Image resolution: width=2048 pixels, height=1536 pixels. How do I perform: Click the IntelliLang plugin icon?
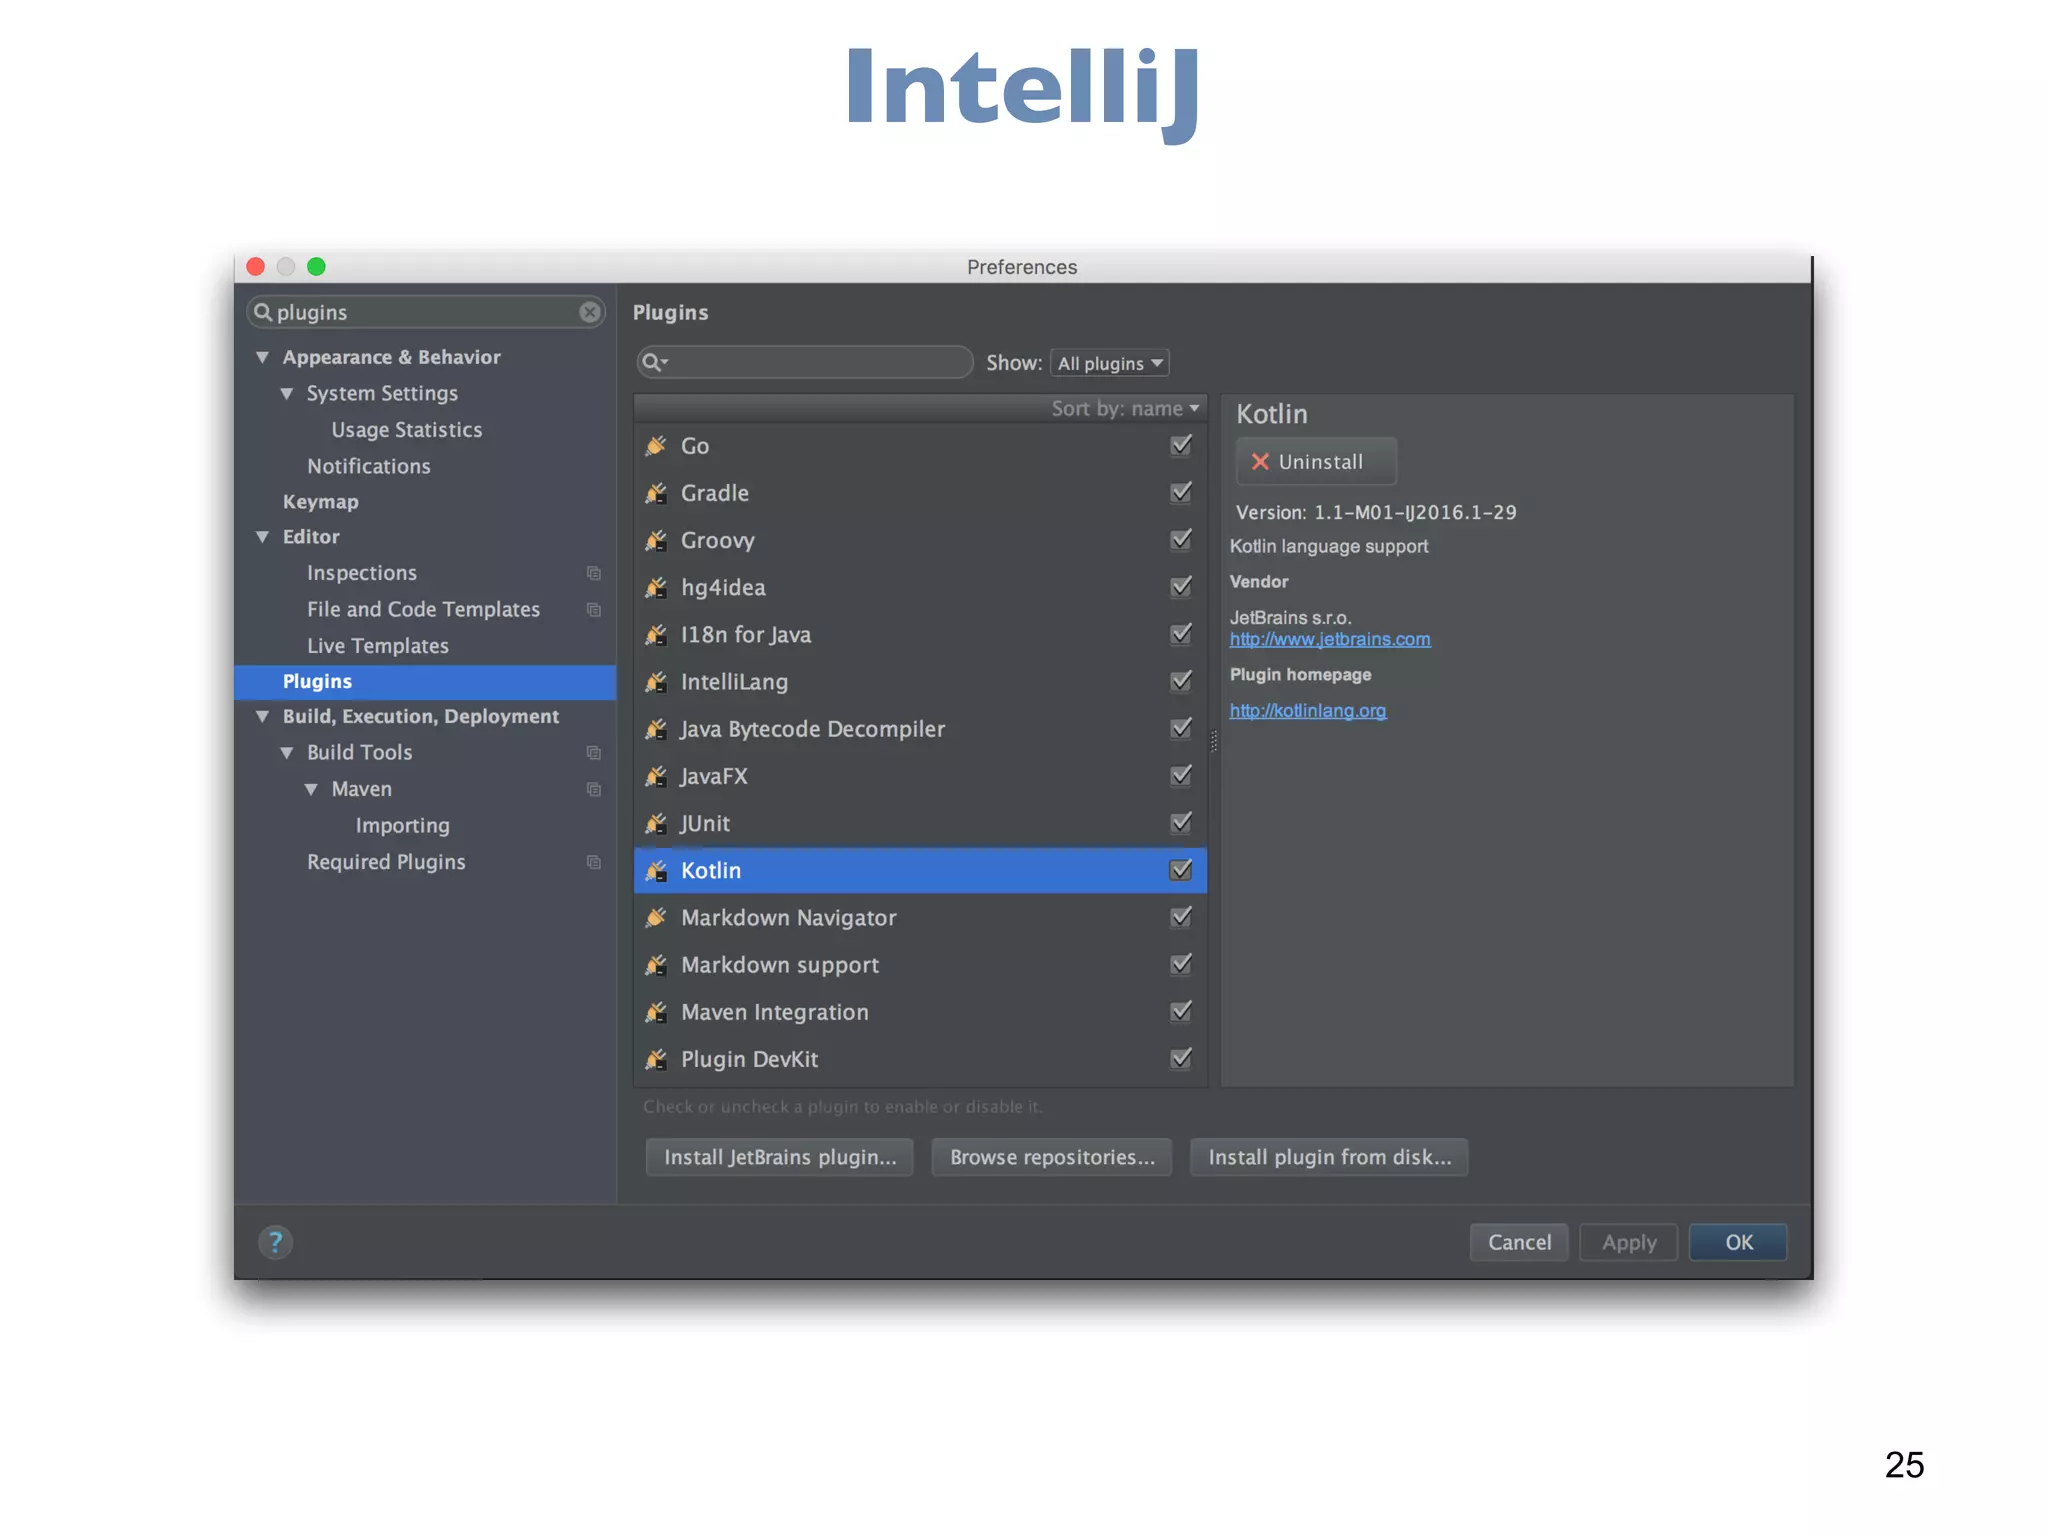(x=656, y=682)
